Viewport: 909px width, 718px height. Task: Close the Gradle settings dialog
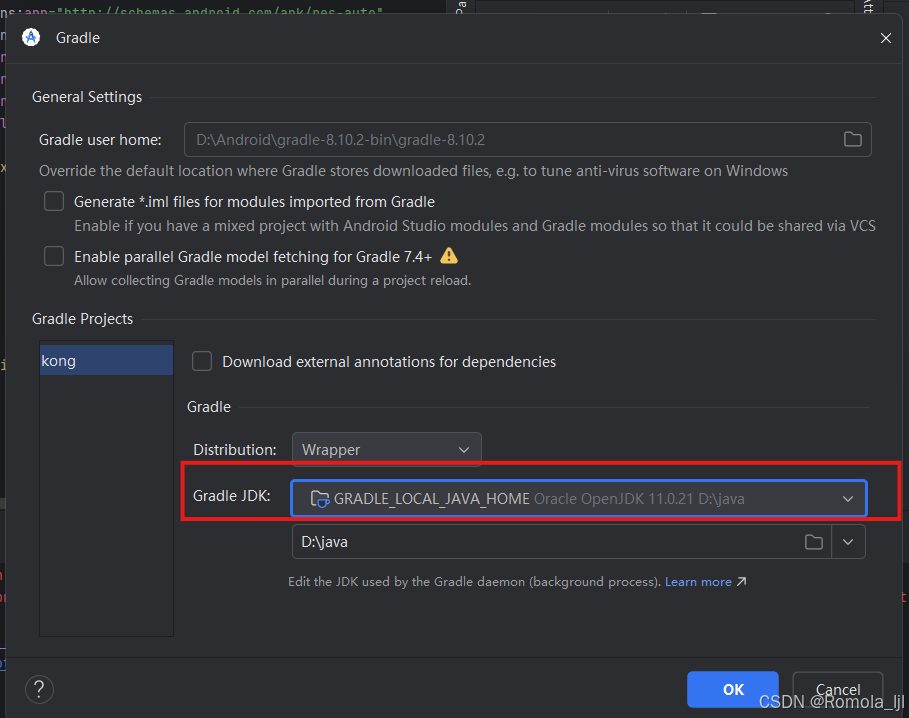tap(885, 37)
